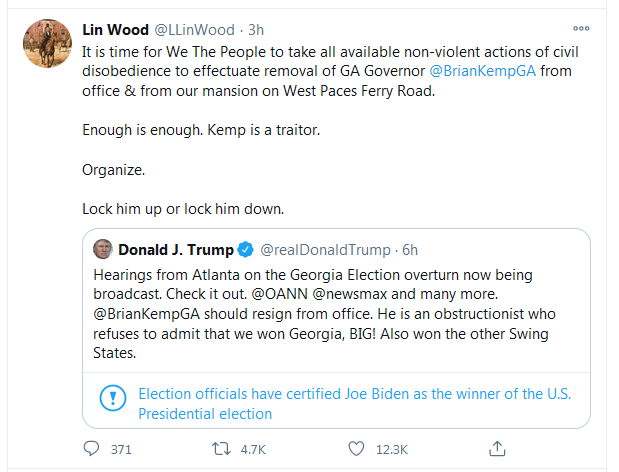This screenshot has height=472, width=619.
Task: Click Donald J. Trump's verified badge
Action: (x=244, y=249)
